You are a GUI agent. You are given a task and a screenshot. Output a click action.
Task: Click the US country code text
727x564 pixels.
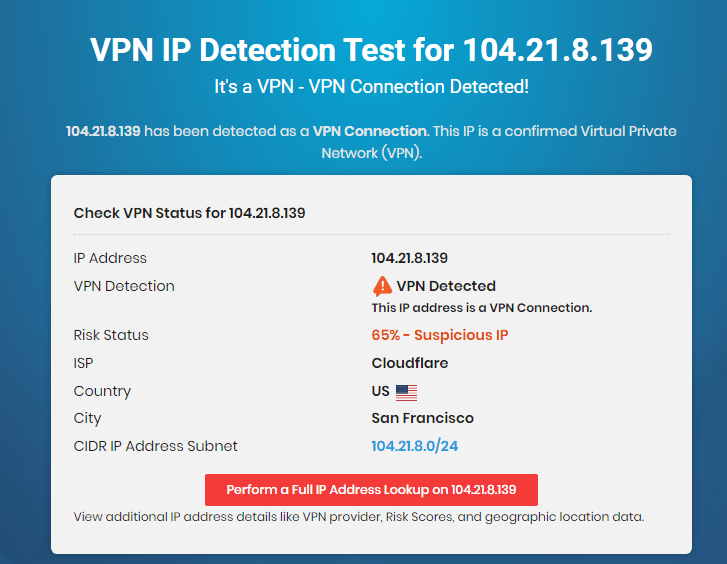point(380,391)
